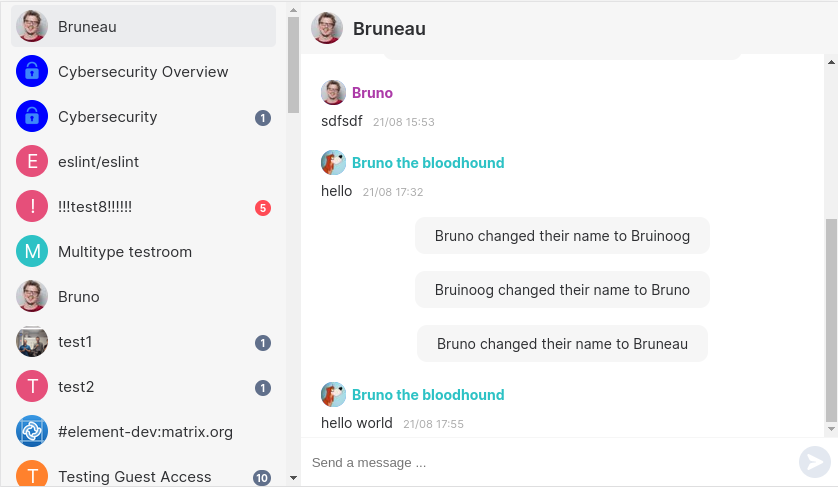
Task: Open the test1 room
Action: (x=75, y=342)
